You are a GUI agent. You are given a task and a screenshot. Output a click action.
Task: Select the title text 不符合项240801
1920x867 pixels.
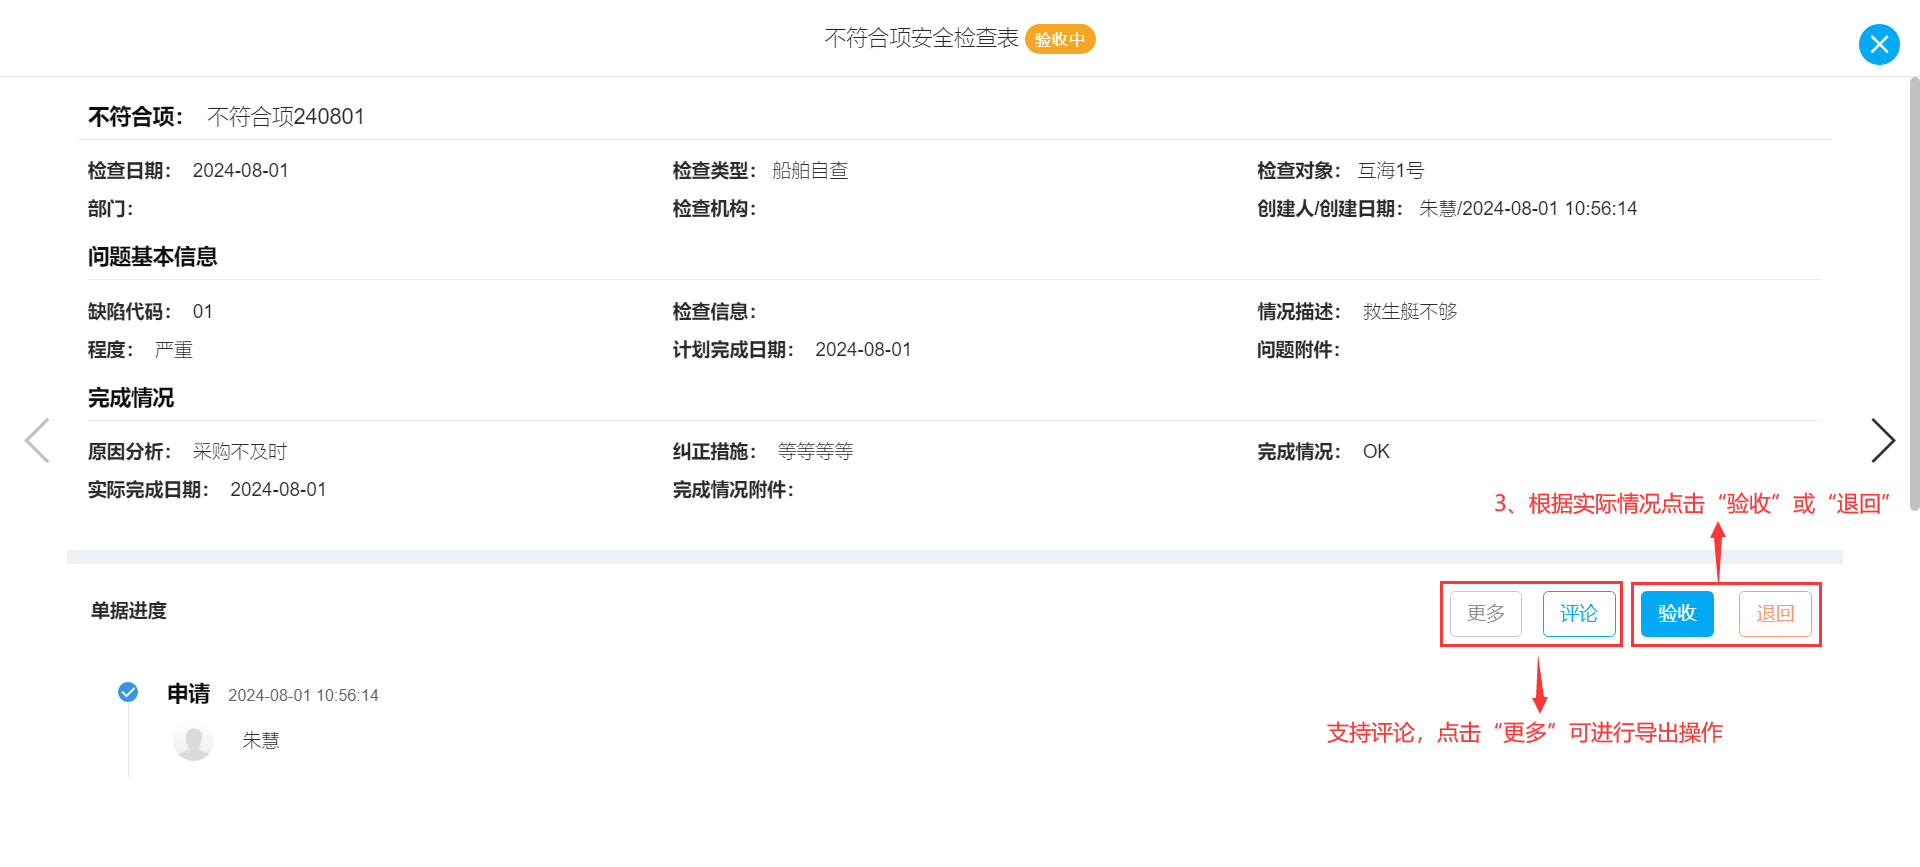tap(286, 117)
